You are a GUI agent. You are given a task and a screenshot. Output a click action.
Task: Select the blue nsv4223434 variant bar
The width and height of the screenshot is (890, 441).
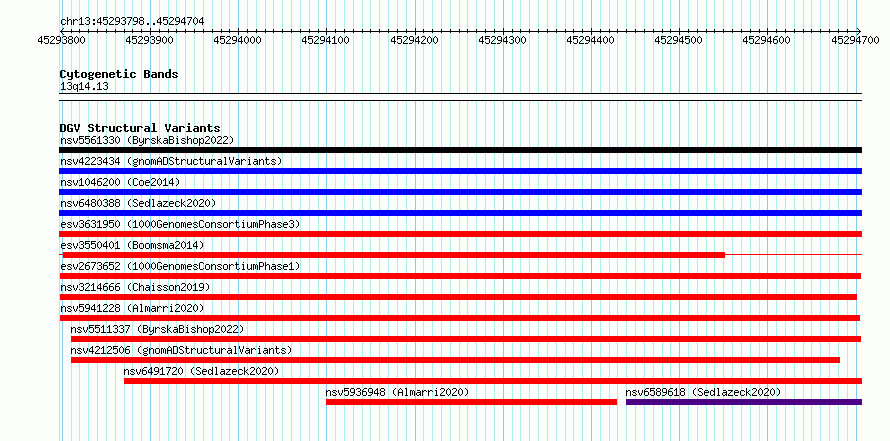pyautogui.click(x=460, y=171)
